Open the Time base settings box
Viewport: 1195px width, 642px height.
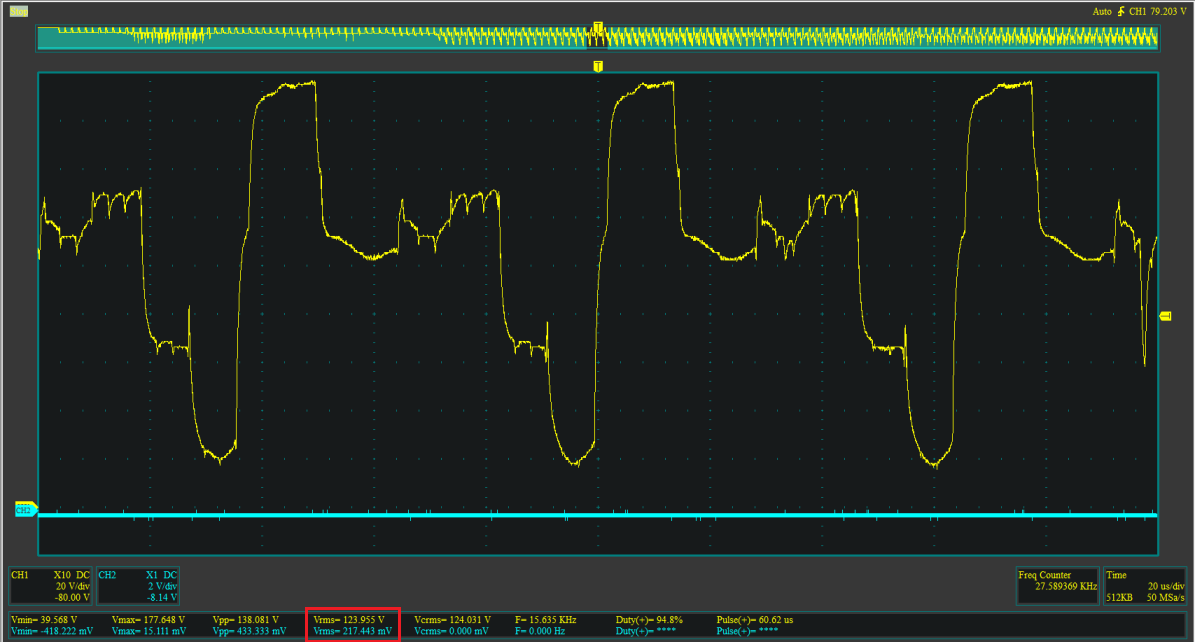click(1144, 586)
